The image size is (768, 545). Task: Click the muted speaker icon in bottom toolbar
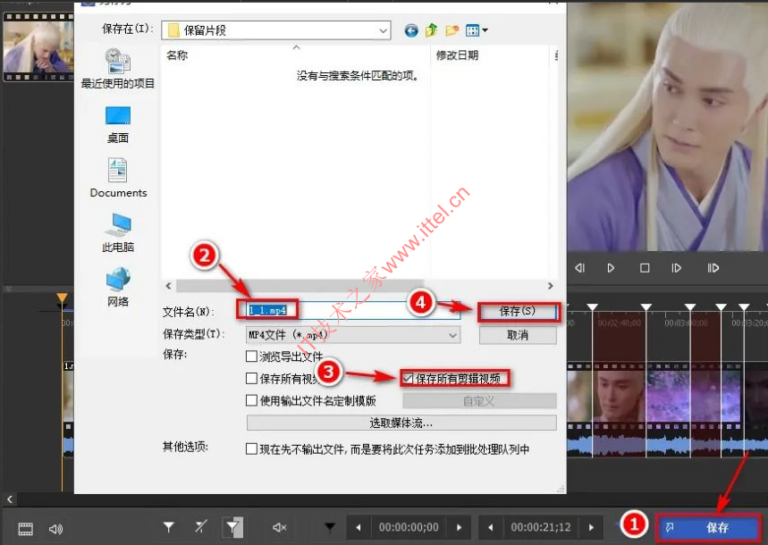[280, 527]
